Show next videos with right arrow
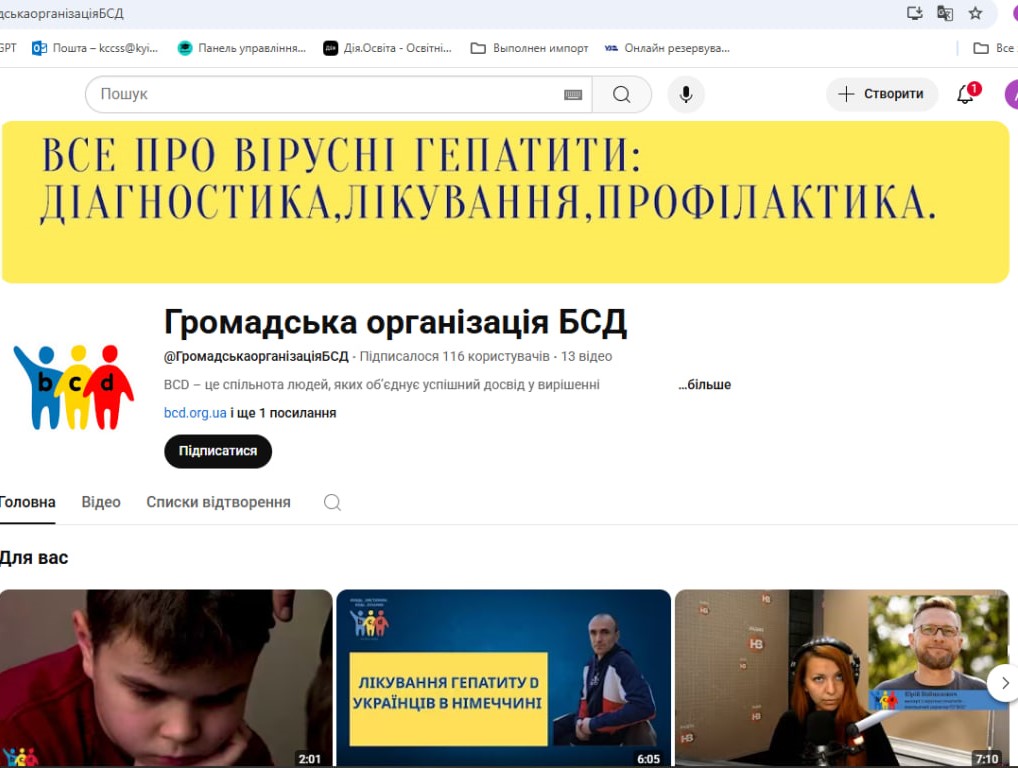This screenshot has height=768, width=1018. click(x=1004, y=683)
